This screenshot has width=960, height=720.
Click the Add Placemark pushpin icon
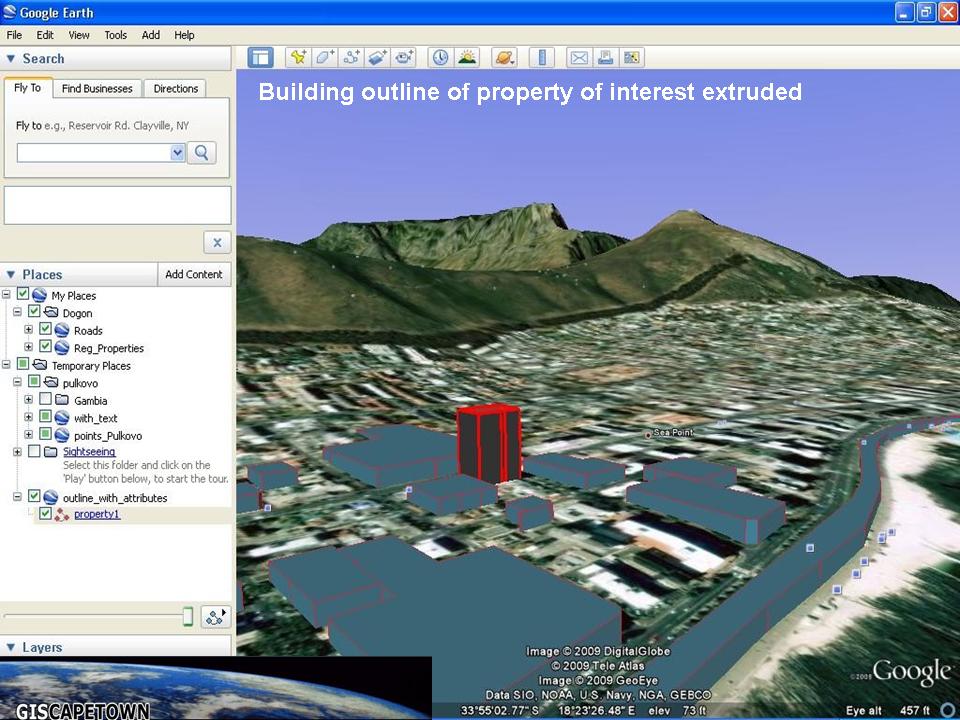click(x=298, y=58)
